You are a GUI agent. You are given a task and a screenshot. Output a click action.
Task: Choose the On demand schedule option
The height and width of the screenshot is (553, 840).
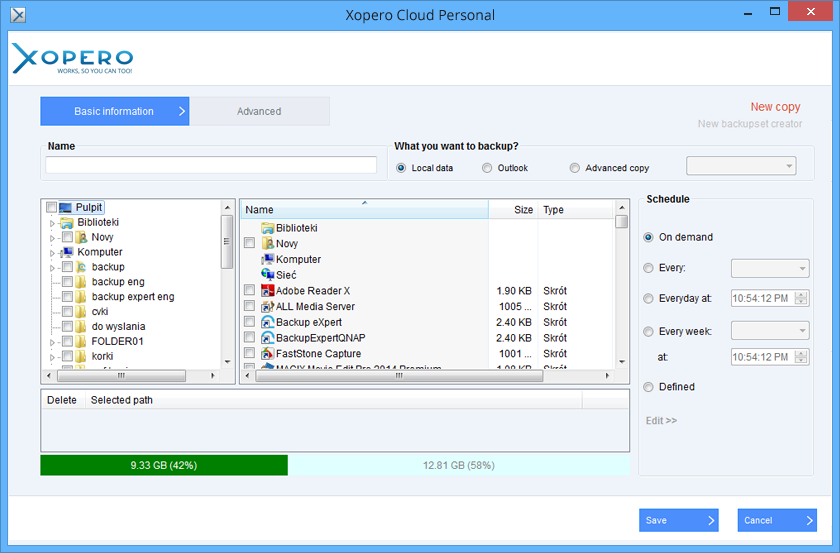coord(648,237)
